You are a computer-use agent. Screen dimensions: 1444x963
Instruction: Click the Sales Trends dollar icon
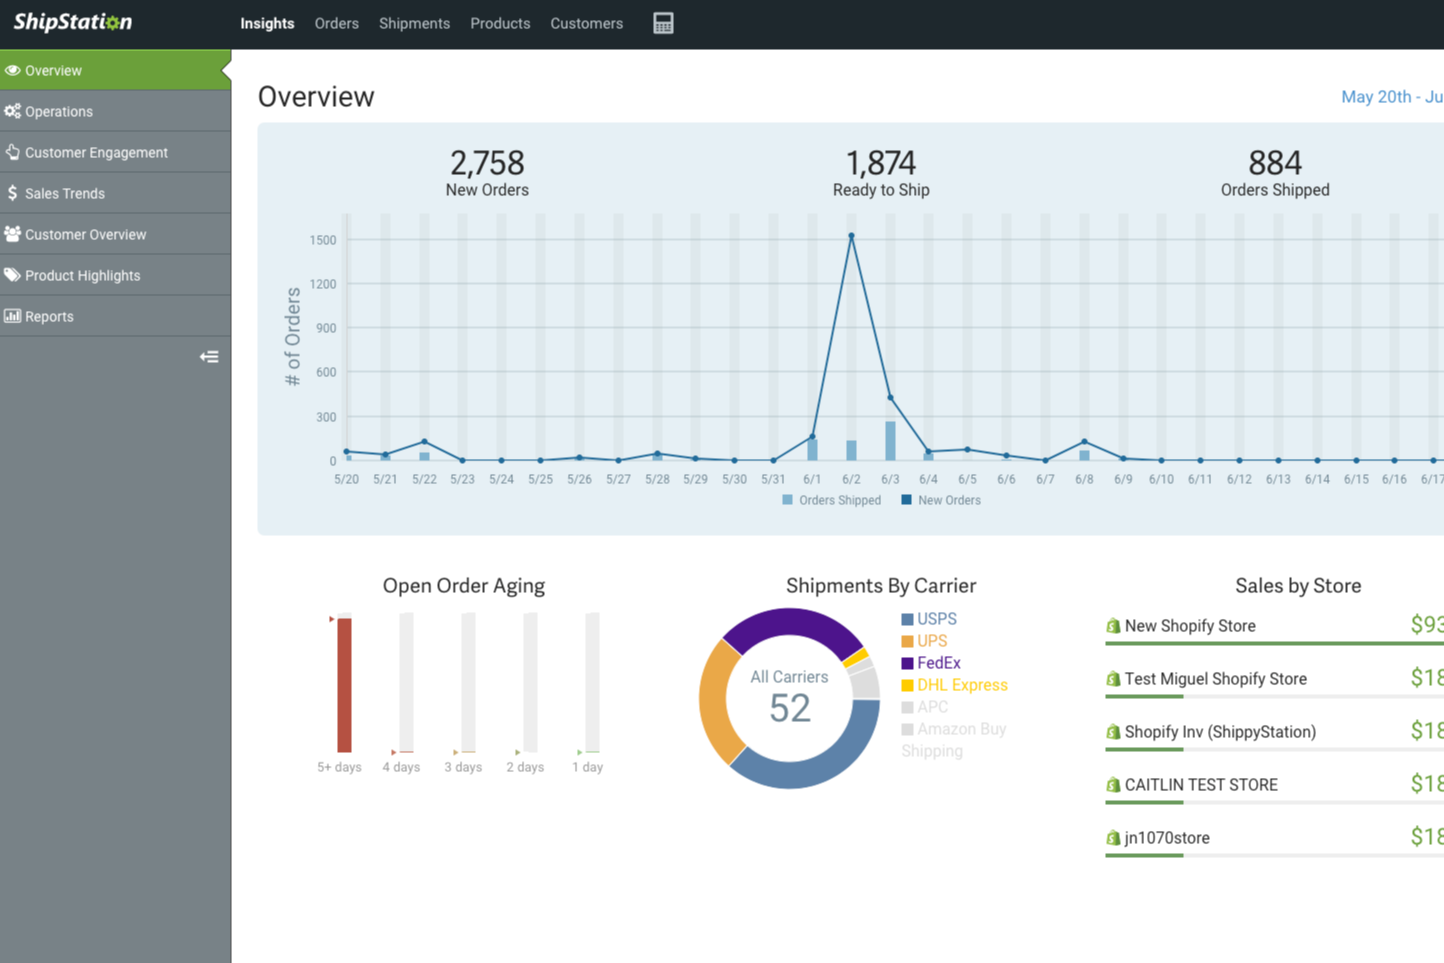click(x=13, y=194)
